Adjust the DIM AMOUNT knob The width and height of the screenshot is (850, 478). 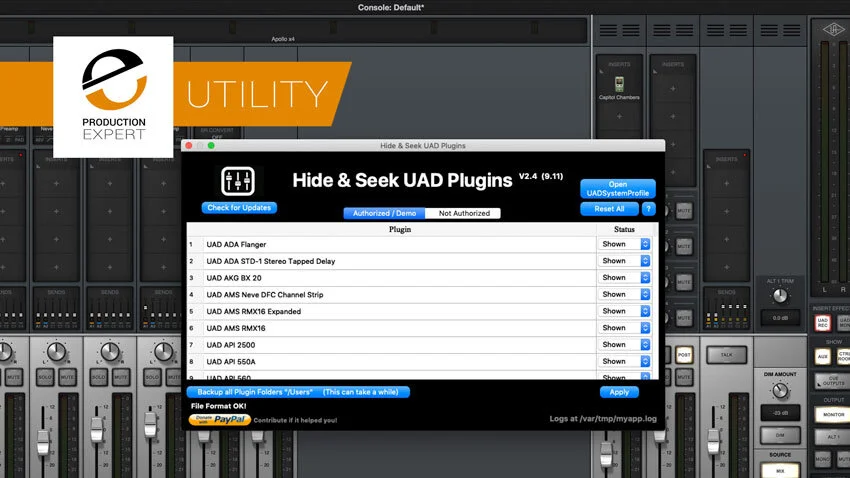[780, 390]
